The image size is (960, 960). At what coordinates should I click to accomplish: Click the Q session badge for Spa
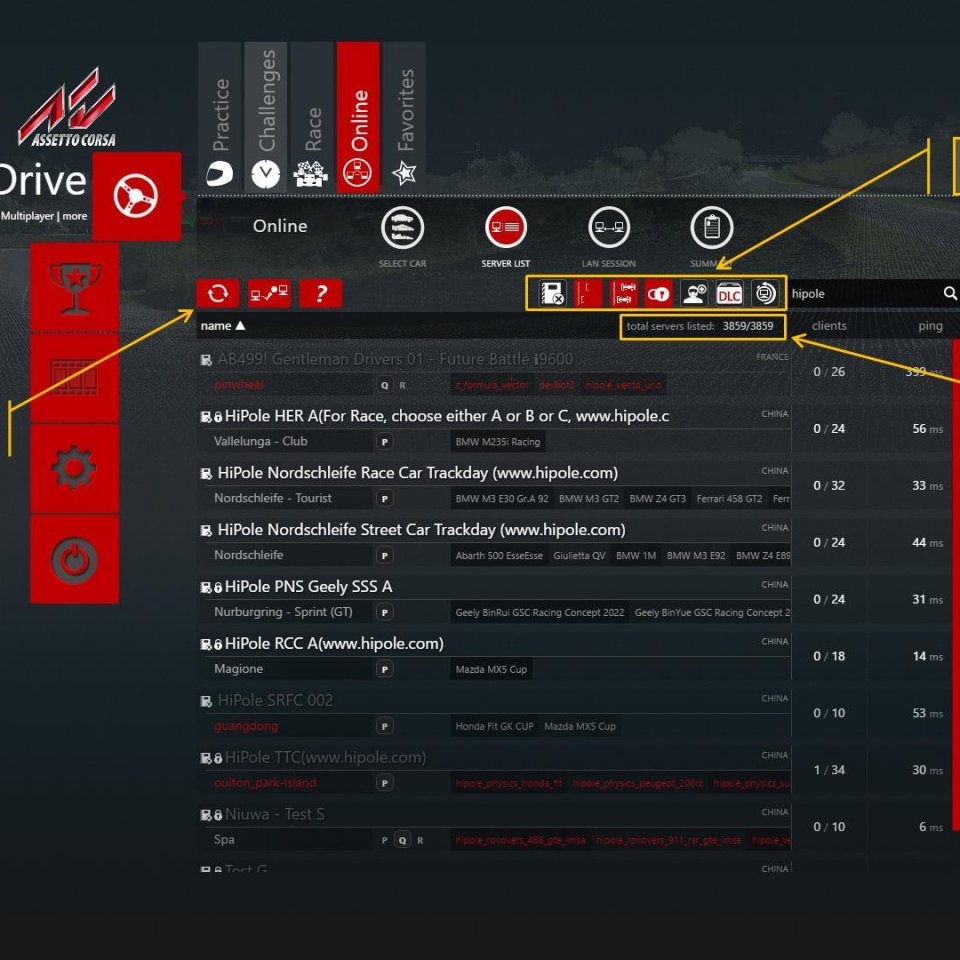pos(402,840)
